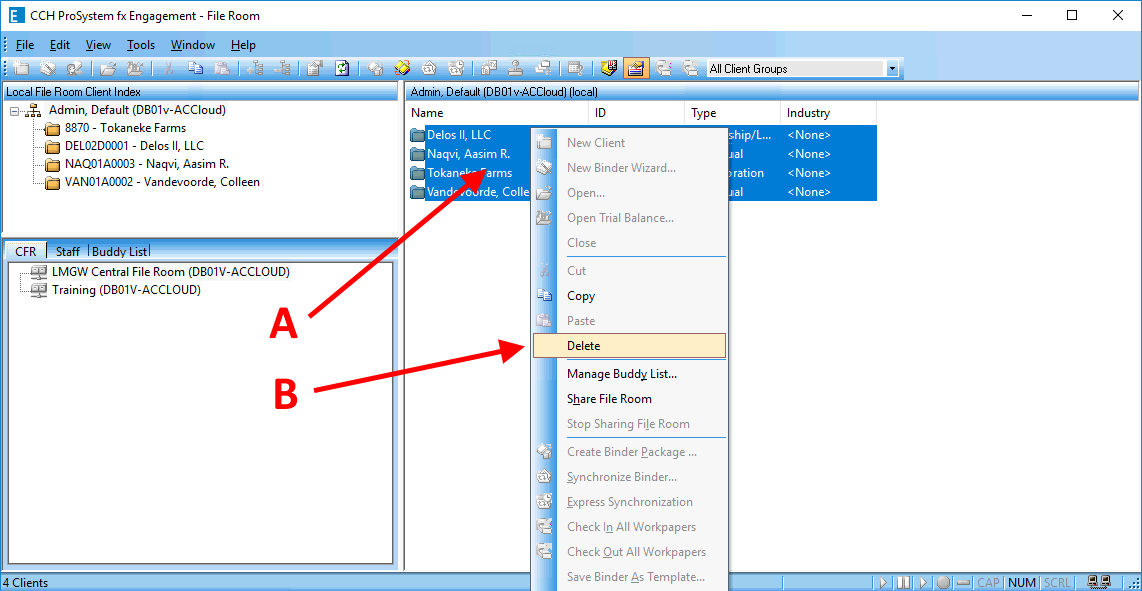This screenshot has width=1142, height=591.
Task: Click the Copy toolbar icon
Action: 195,69
